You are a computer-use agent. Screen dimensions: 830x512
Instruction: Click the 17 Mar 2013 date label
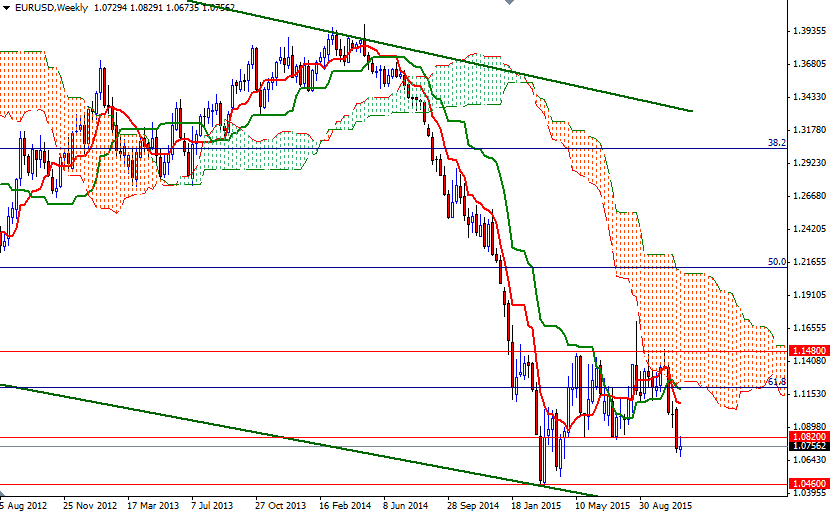[153, 505]
